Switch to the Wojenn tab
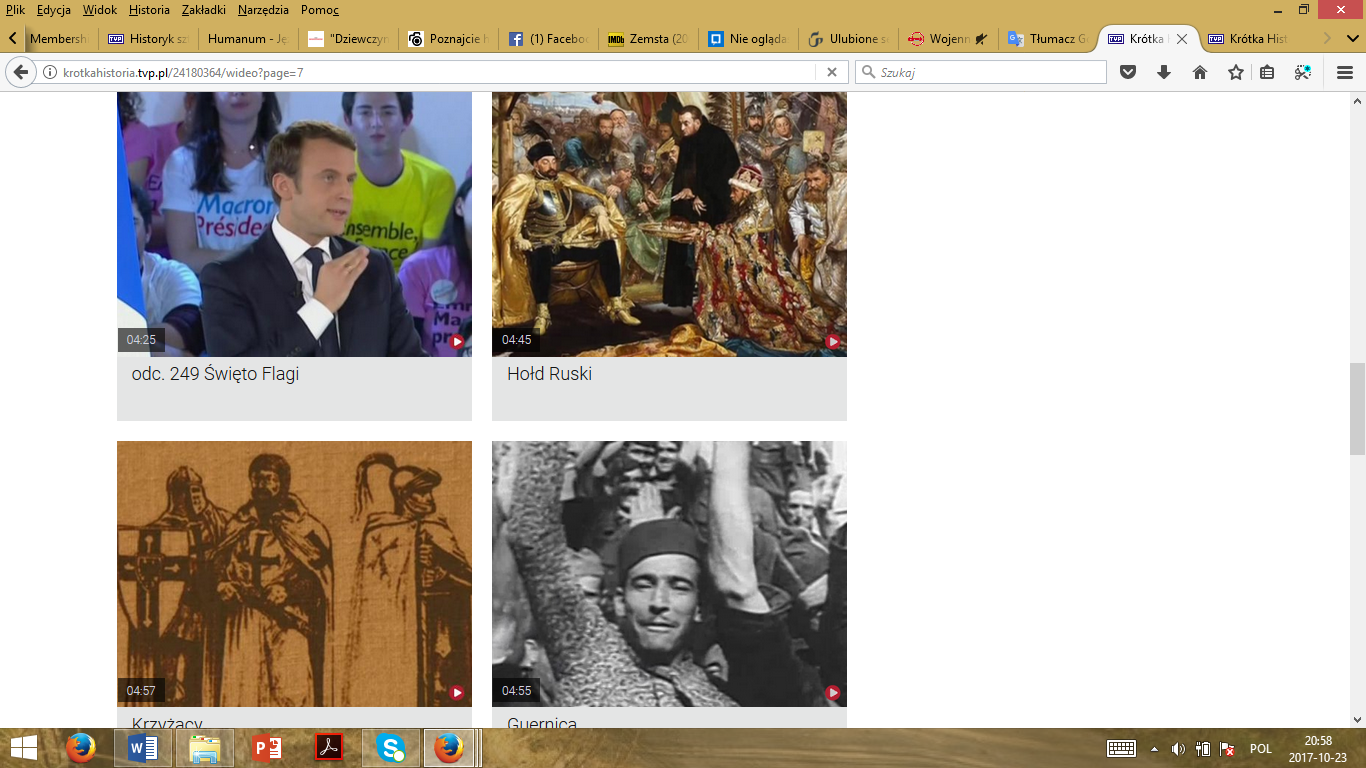Screen dimensions: 1366x768 [947, 39]
